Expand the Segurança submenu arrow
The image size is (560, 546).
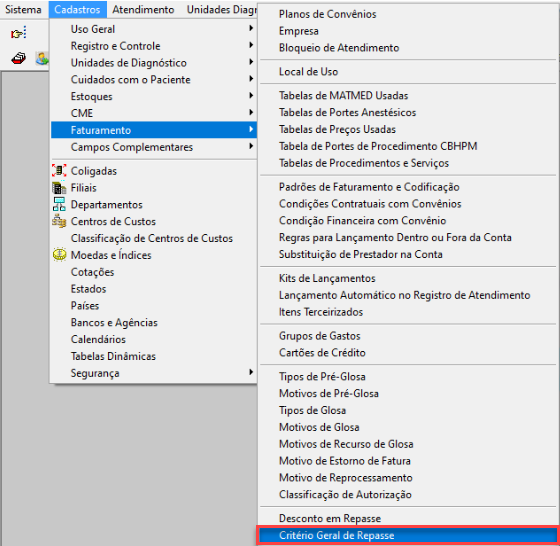coord(251,372)
